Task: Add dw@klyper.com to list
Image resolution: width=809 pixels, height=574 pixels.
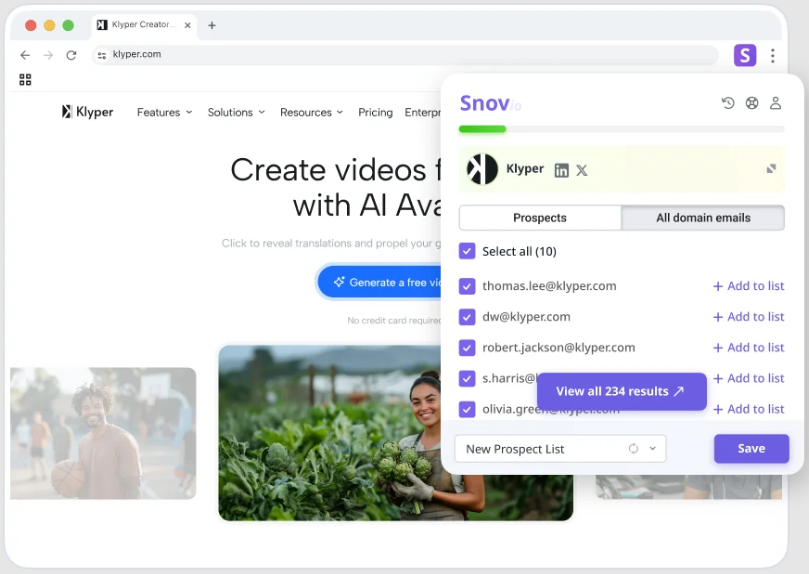Action: coord(748,317)
